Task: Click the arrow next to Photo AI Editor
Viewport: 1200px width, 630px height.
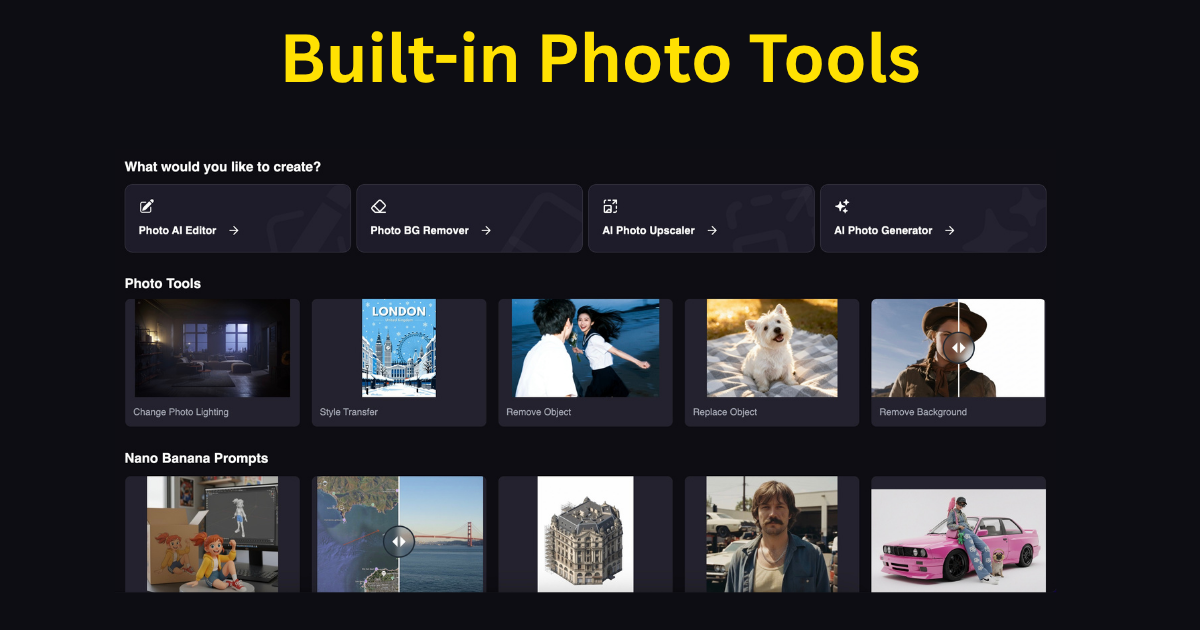Action: coord(233,231)
